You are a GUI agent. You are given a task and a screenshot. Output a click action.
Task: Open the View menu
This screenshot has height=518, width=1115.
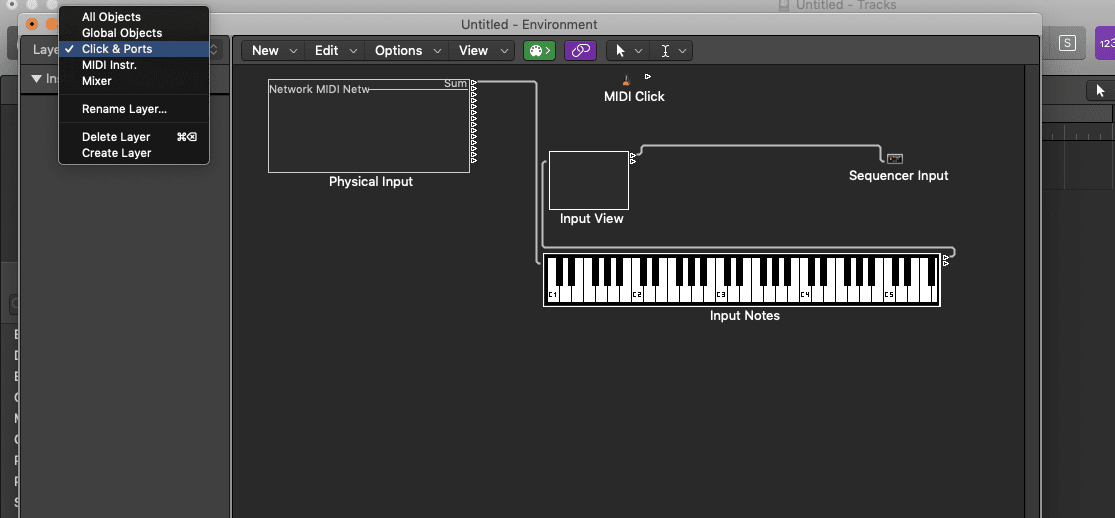[482, 50]
